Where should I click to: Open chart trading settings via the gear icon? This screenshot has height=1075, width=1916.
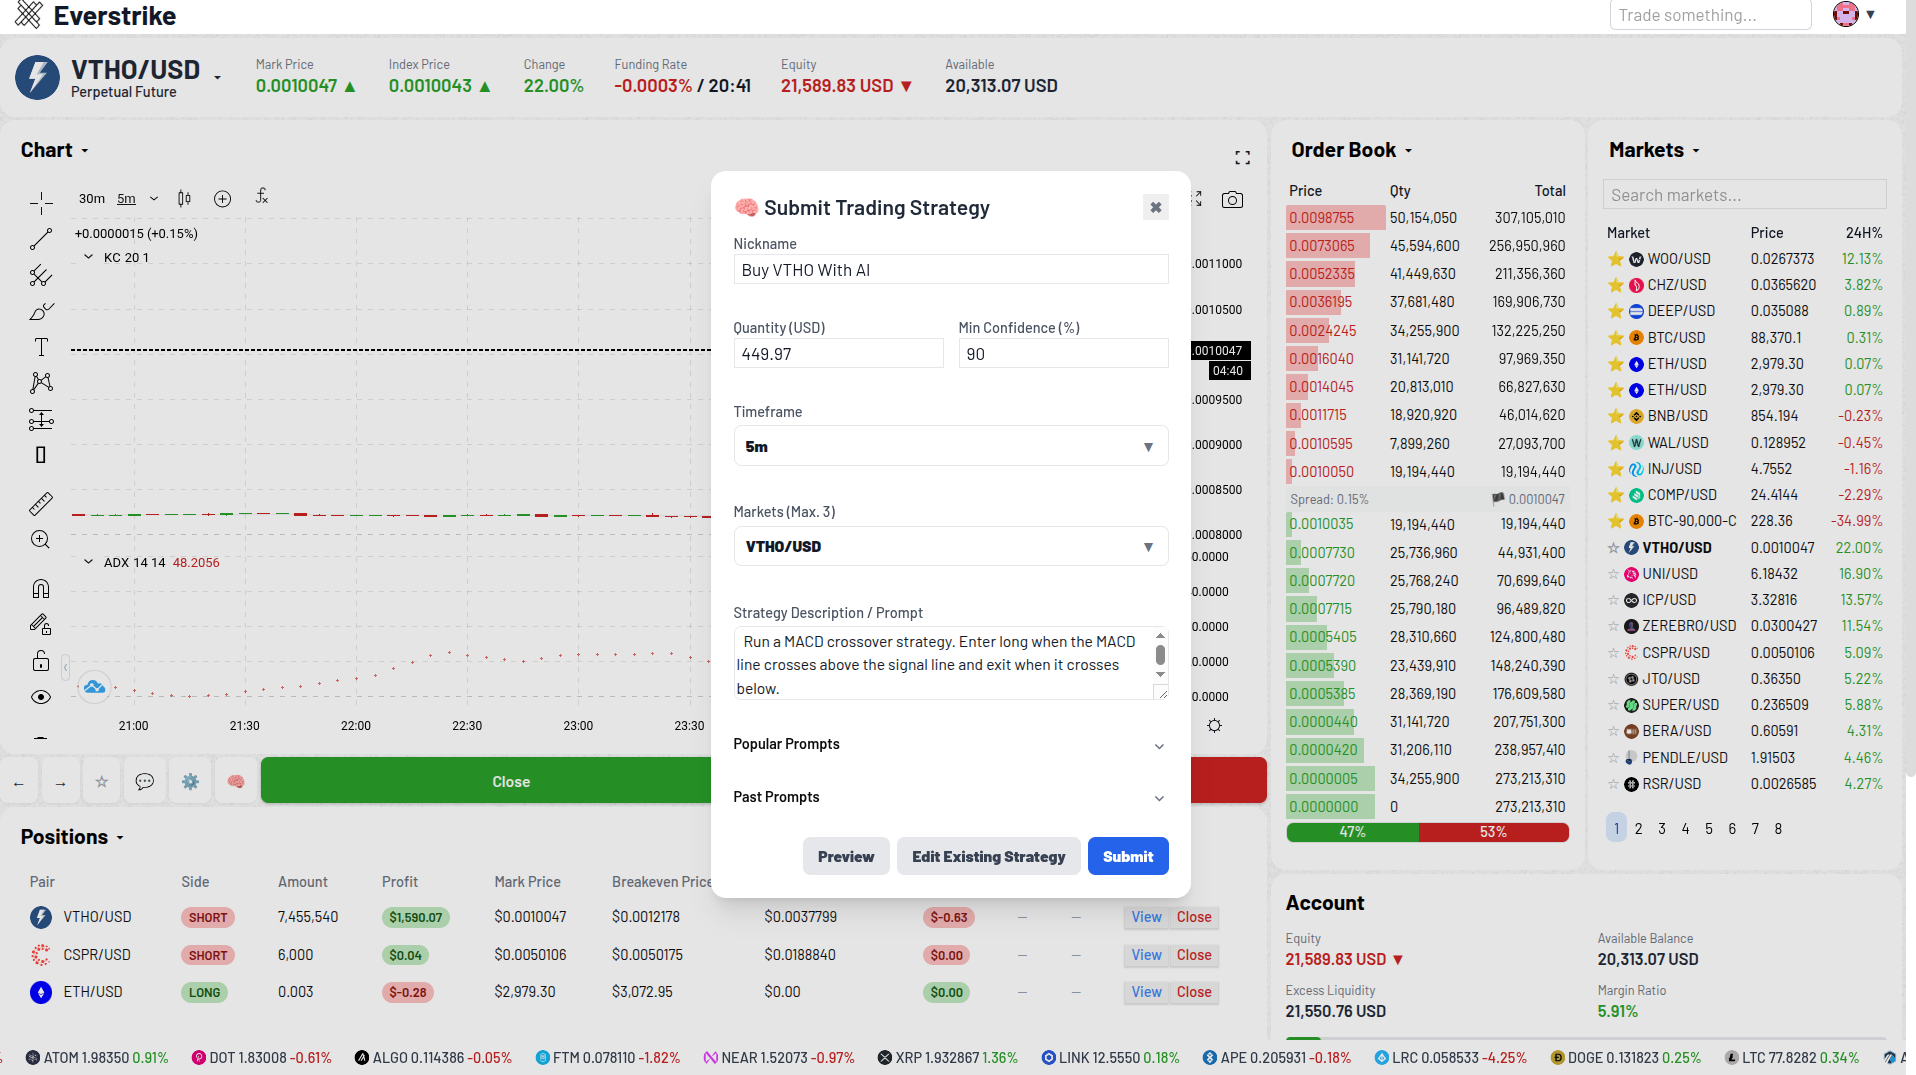pos(190,781)
